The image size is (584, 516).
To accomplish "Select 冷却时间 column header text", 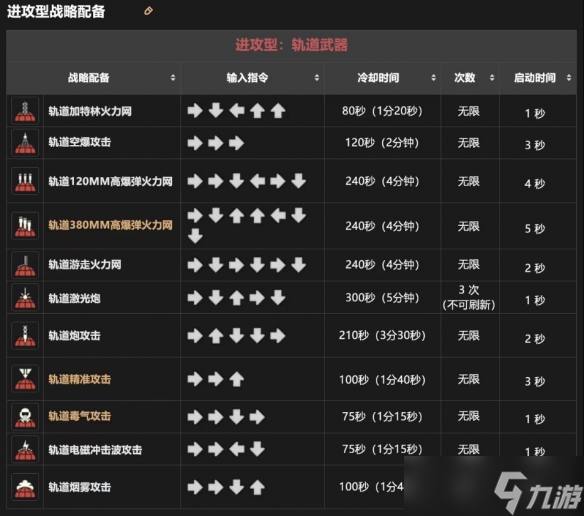I will pos(378,77).
